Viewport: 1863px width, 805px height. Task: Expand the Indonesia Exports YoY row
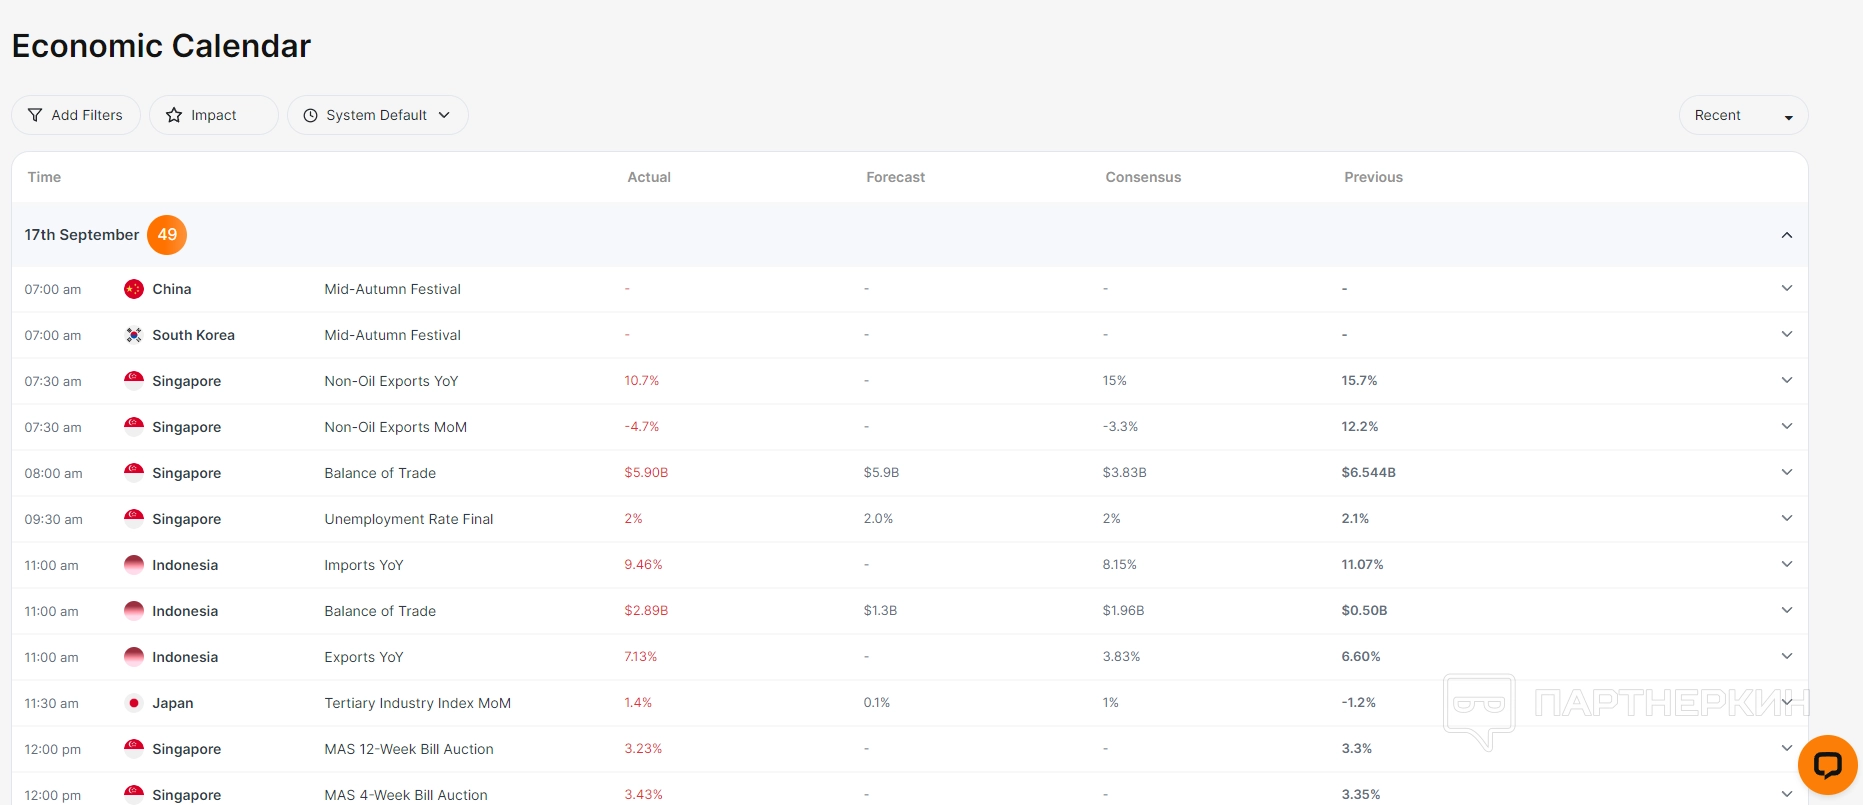pyautogui.click(x=1787, y=656)
